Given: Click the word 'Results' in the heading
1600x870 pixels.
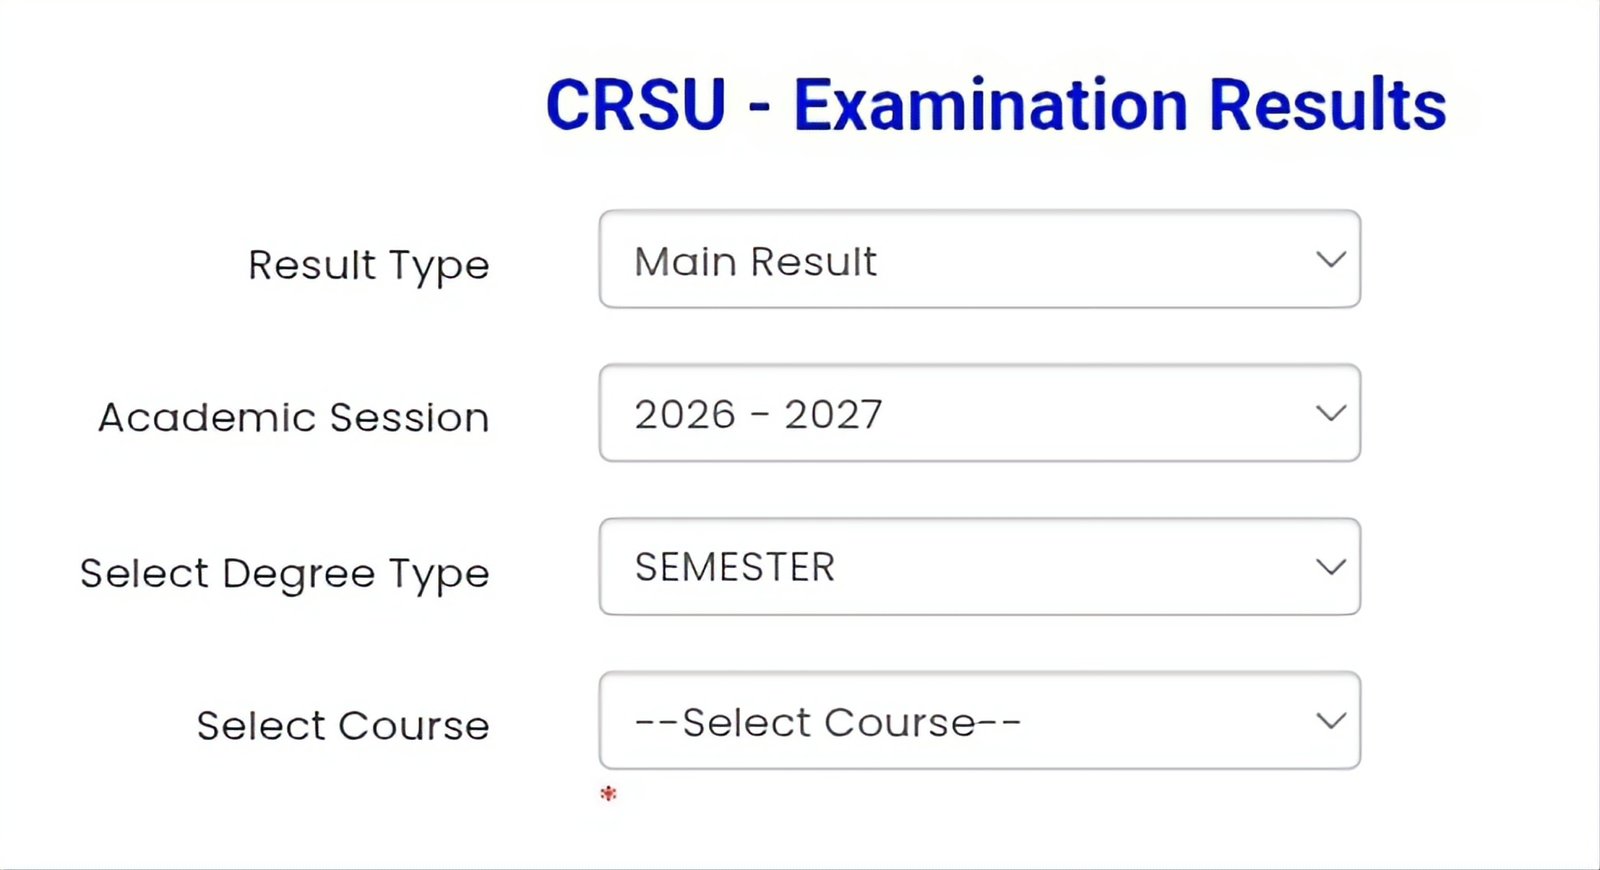Looking at the screenshot, I should tap(1327, 104).
